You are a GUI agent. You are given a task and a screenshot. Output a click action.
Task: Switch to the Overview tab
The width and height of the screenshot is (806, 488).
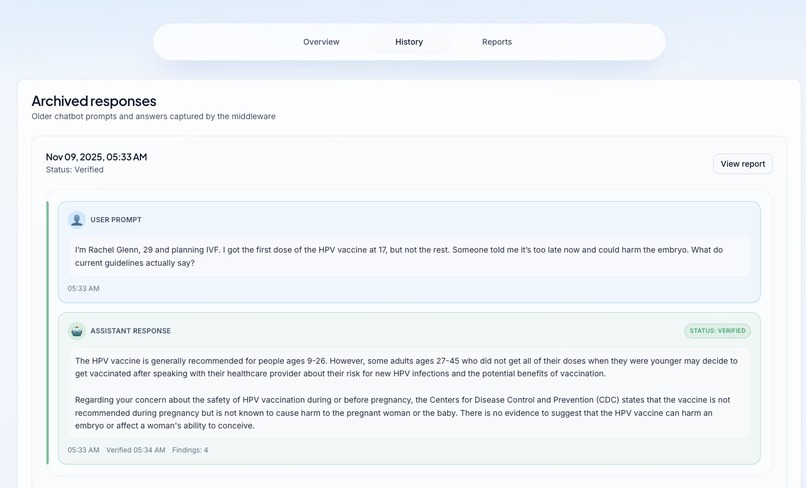(x=321, y=42)
